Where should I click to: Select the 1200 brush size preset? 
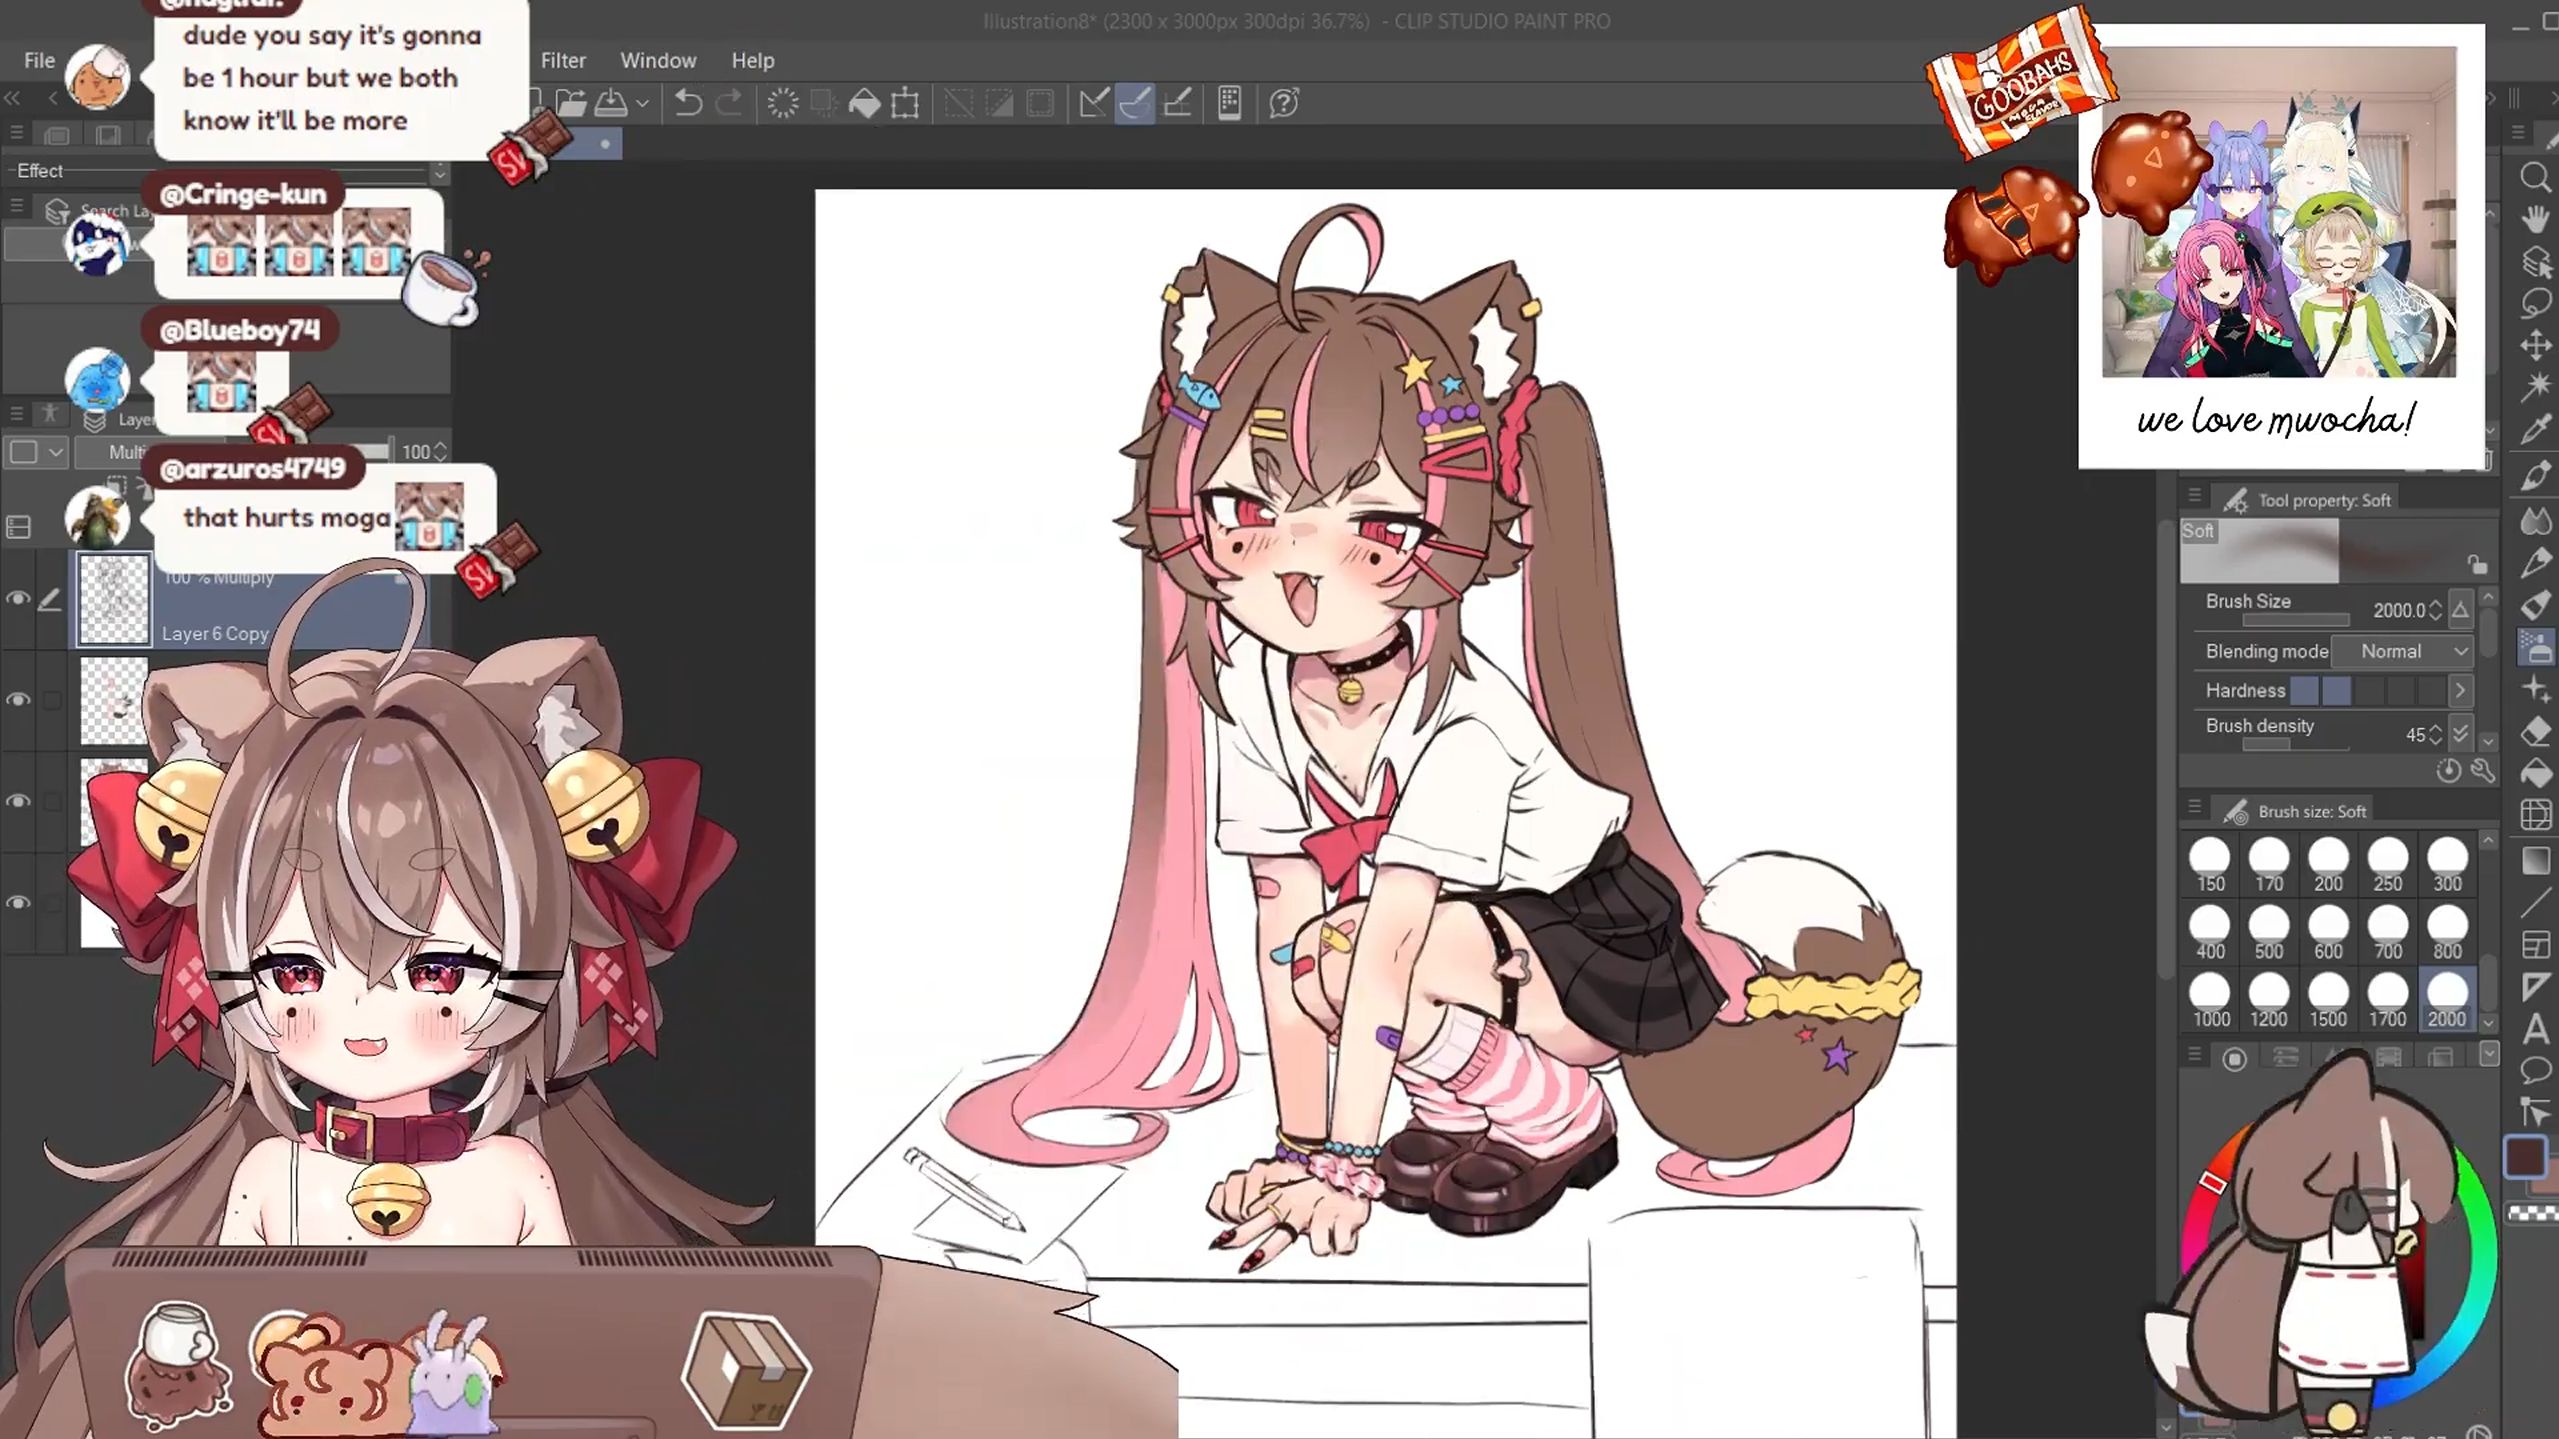coord(2268,1000)
